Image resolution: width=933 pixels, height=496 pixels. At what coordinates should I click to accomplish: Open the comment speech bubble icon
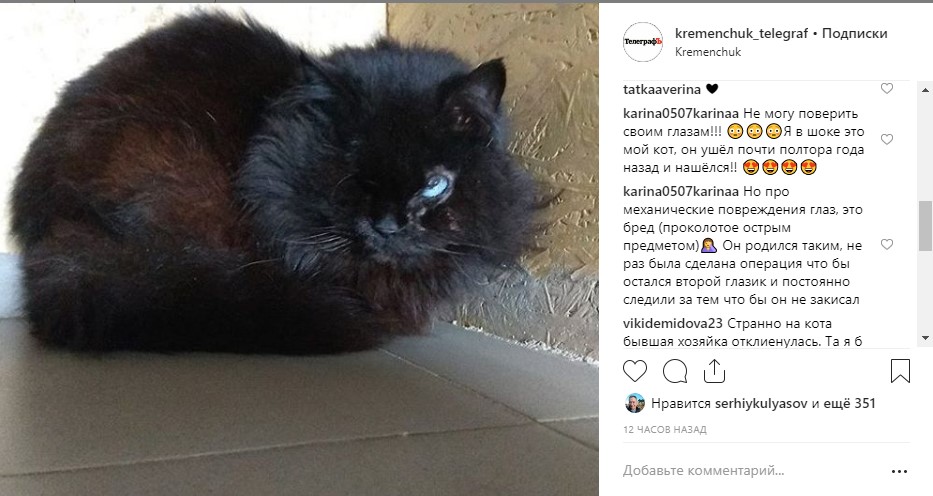click(x=675, y=371)
